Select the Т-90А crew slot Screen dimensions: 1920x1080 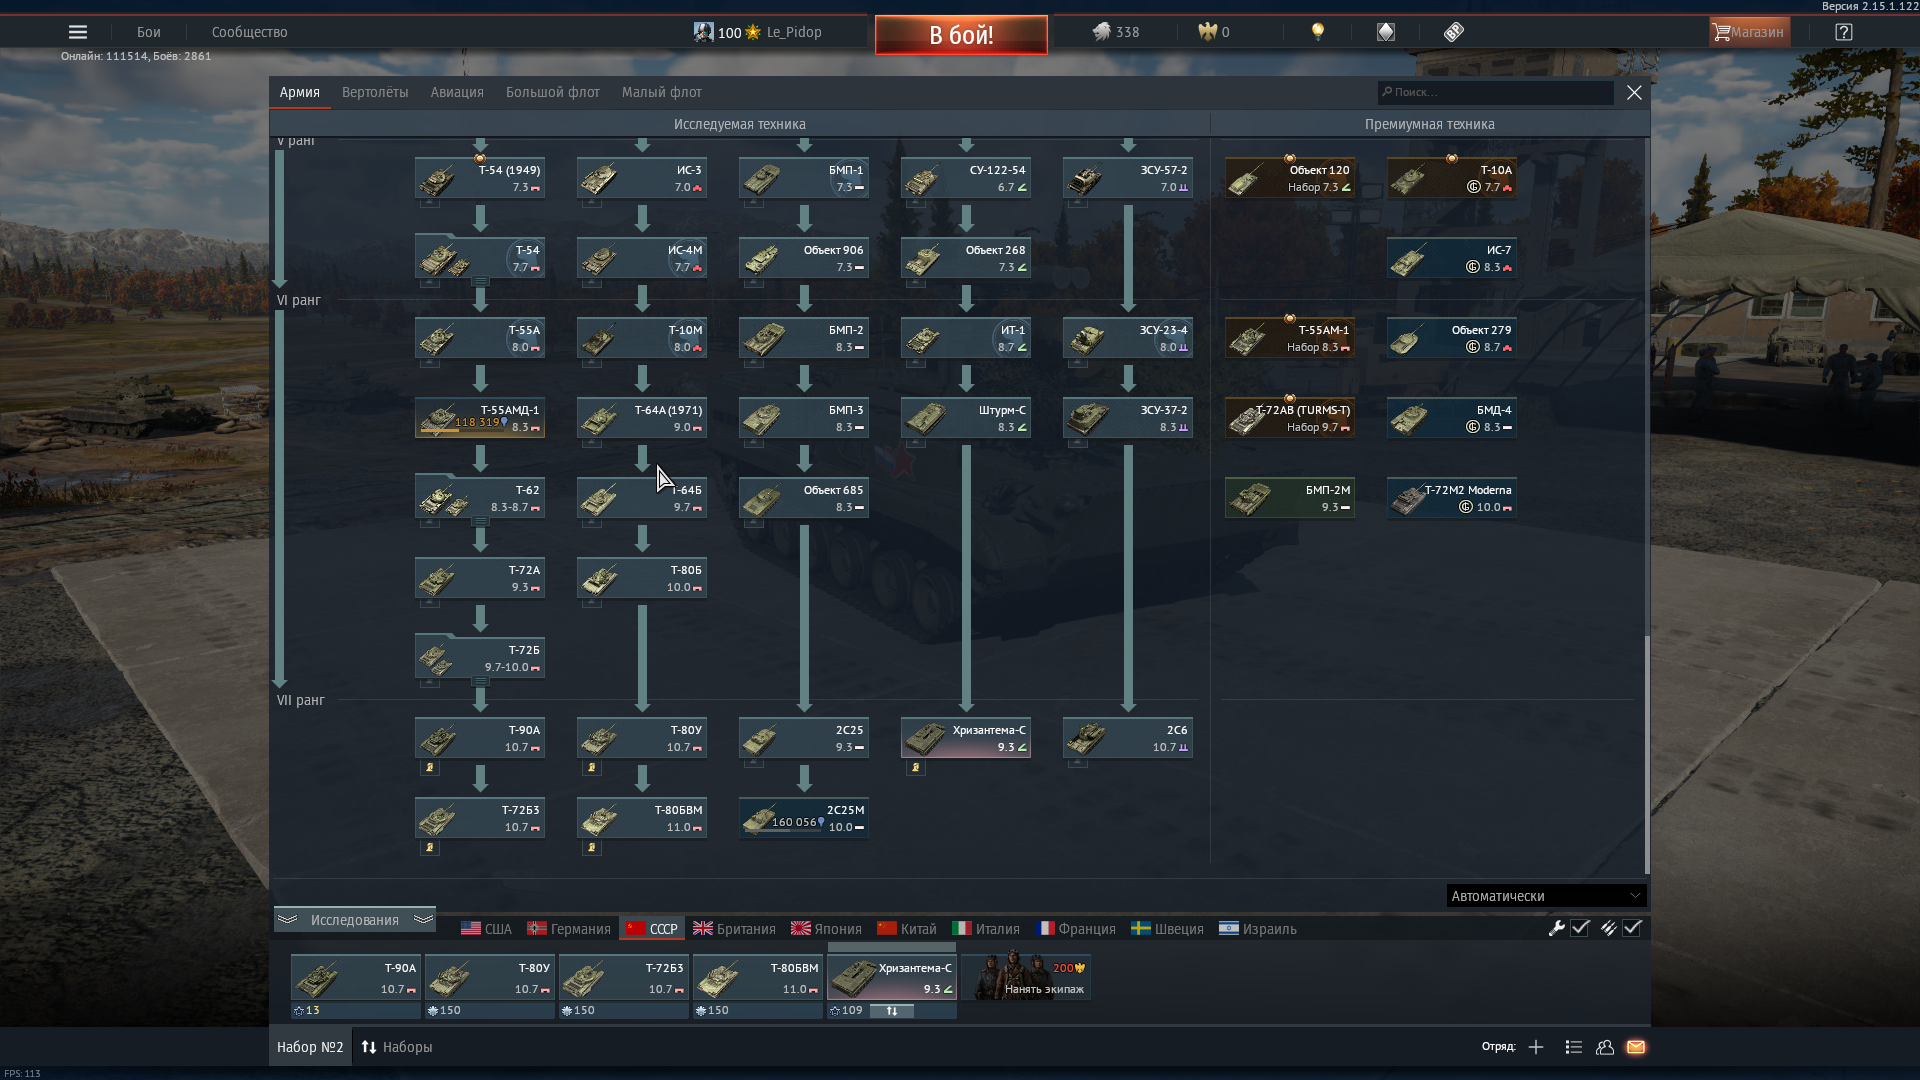355,978
